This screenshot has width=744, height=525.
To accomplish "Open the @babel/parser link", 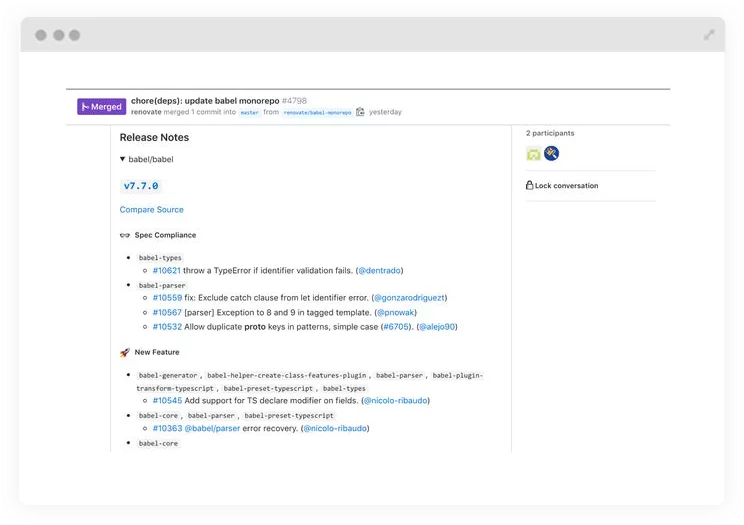I will coord(212,428).
